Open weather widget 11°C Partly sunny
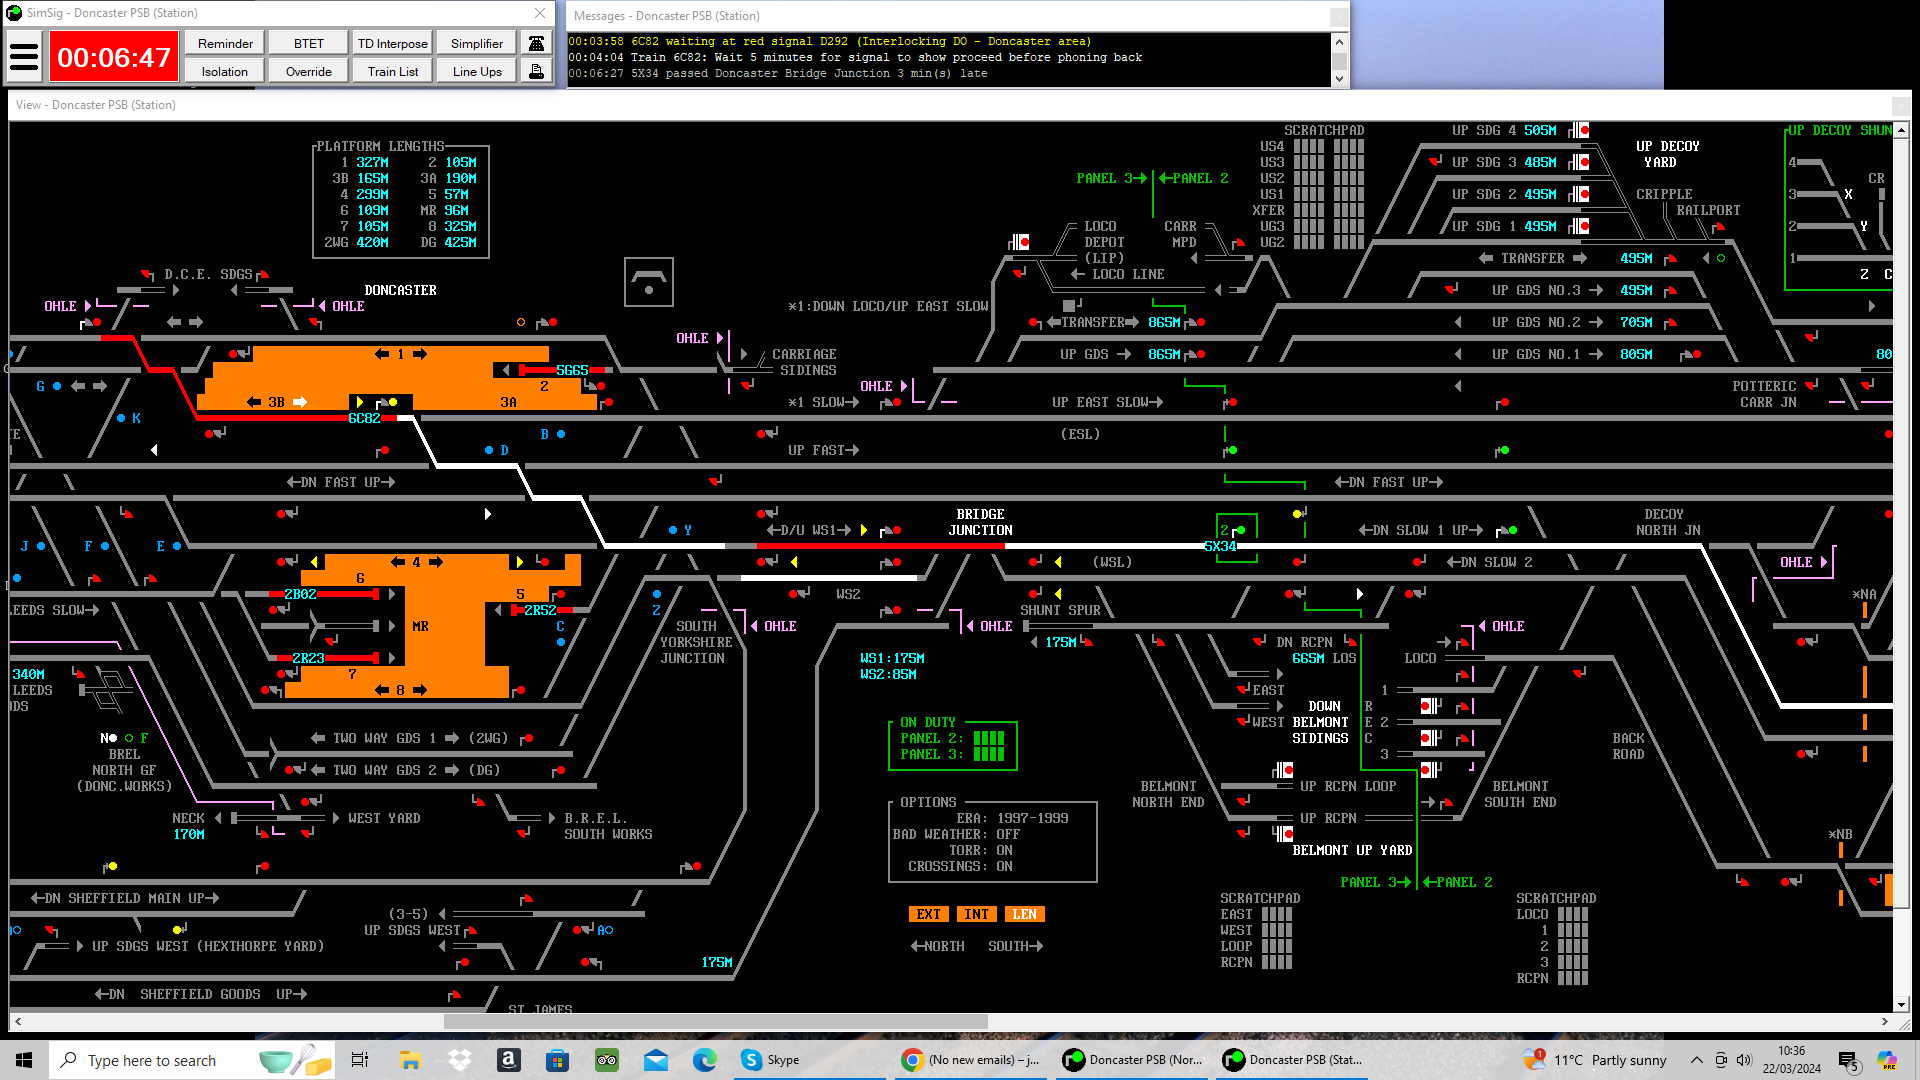Viewport: 1920px width, 1080px height. (x=1596, y=1060)
